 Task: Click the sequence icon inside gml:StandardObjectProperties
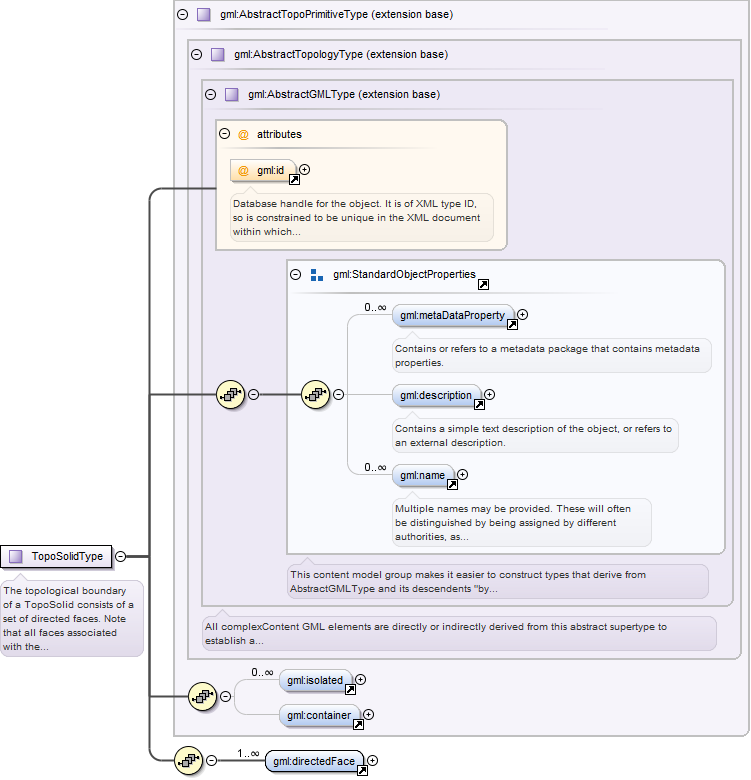(316, 394)
